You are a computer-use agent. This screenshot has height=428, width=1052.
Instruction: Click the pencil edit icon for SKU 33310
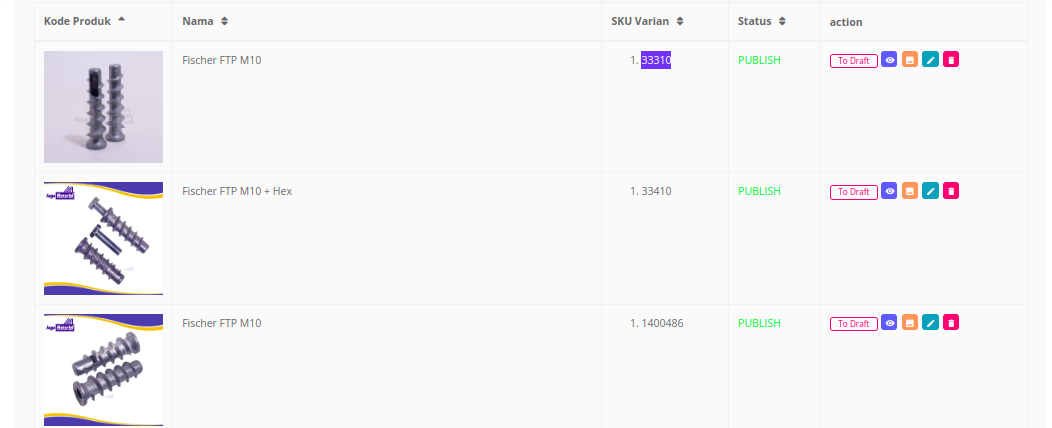[x=930, y=60]
